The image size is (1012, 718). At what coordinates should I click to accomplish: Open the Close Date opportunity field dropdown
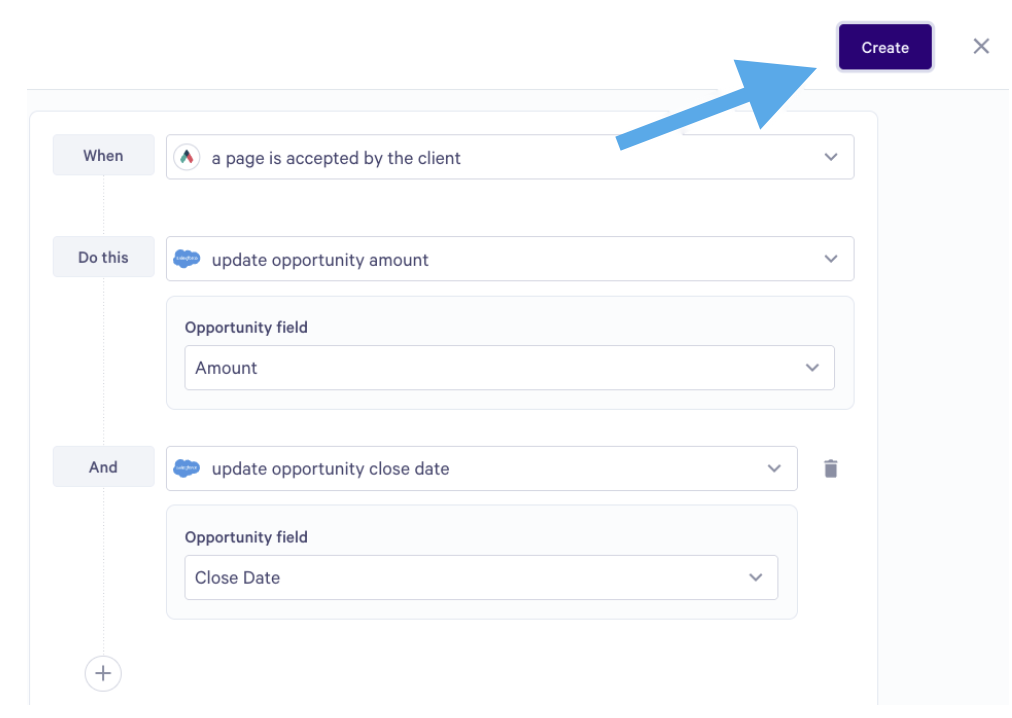click(x=481, y=577)
